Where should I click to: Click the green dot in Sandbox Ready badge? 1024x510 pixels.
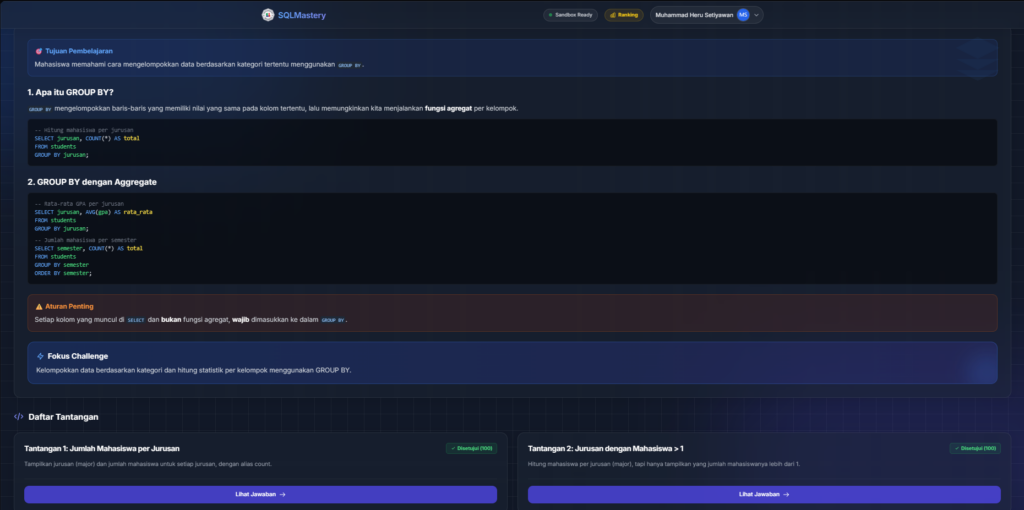click(x=550, y=15)
